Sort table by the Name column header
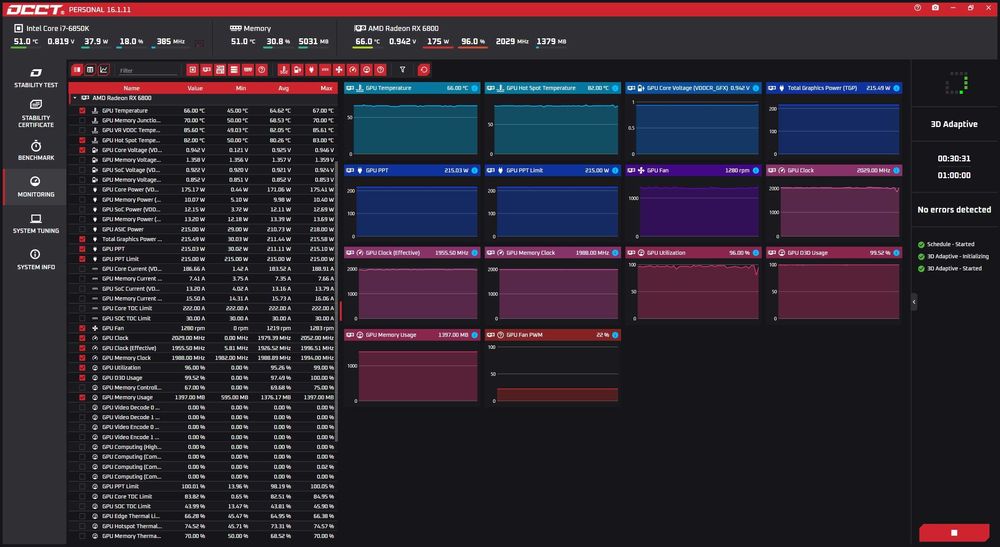1000x547 pixels. point(131,88)
